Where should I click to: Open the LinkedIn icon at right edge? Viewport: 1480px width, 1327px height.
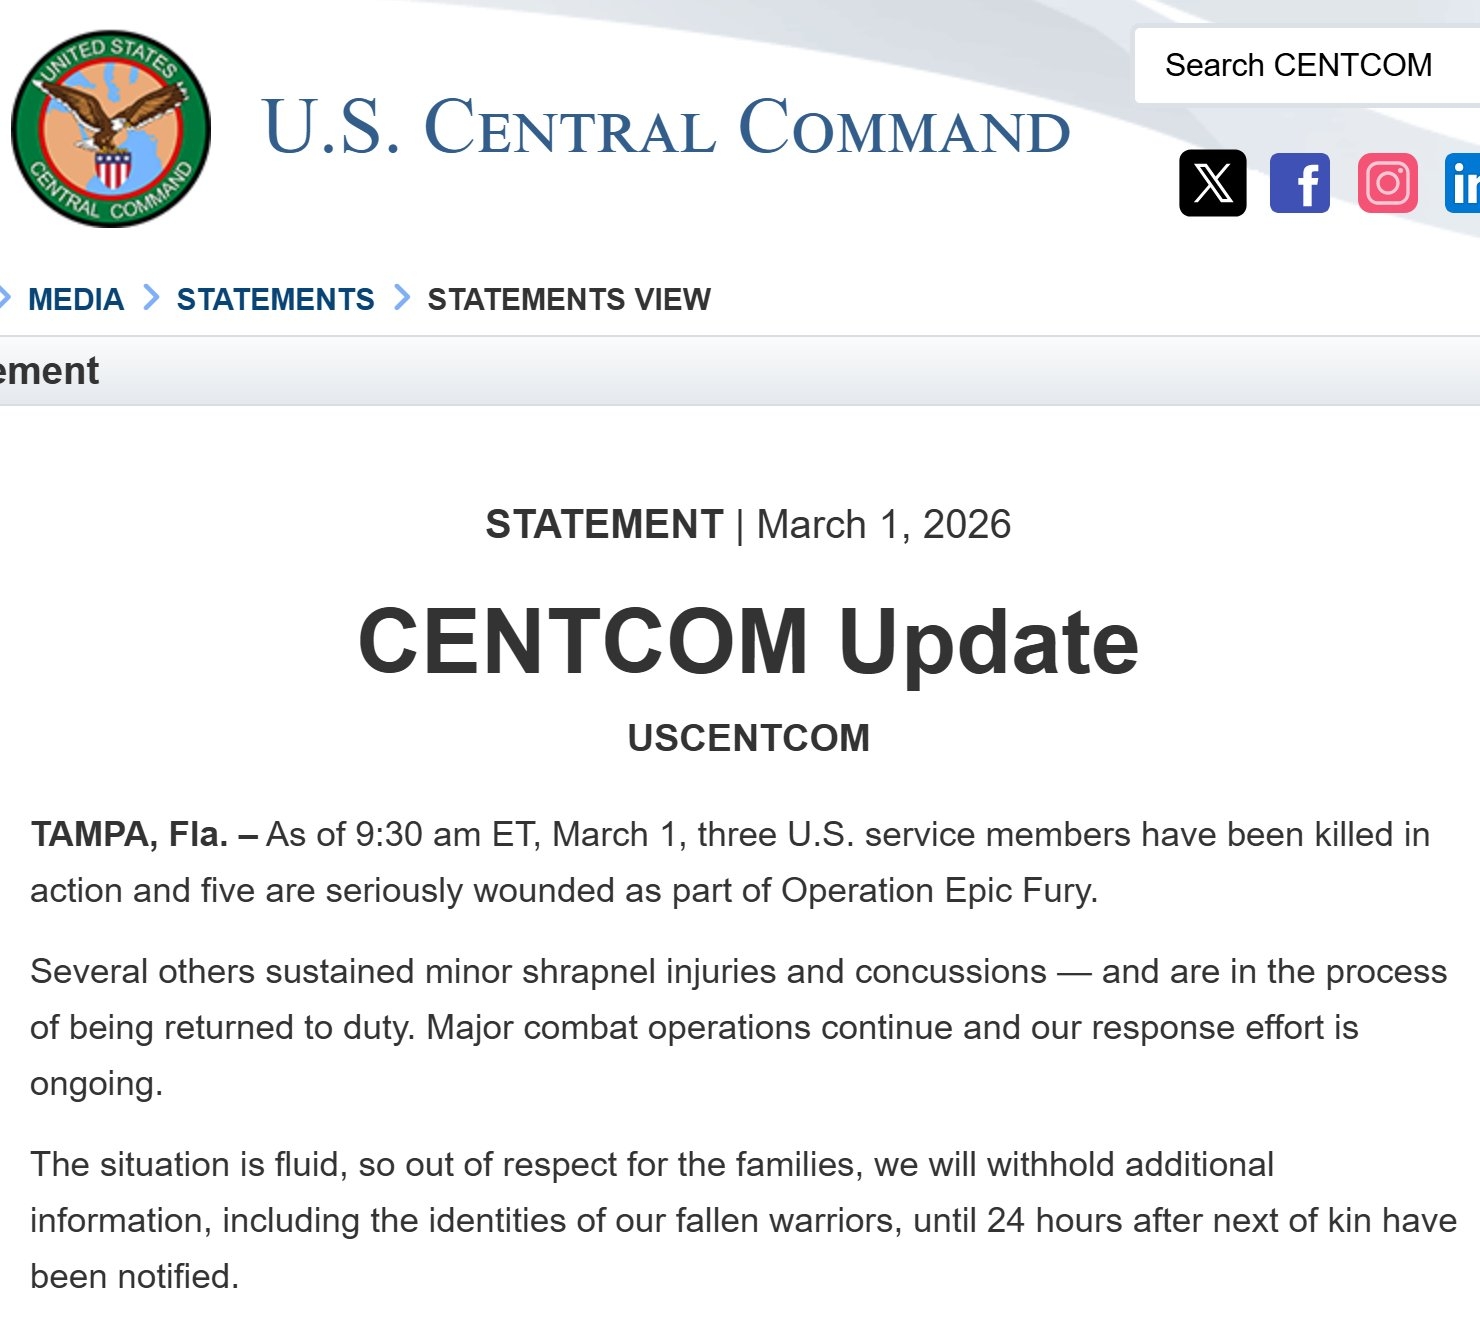point(1463,183)
